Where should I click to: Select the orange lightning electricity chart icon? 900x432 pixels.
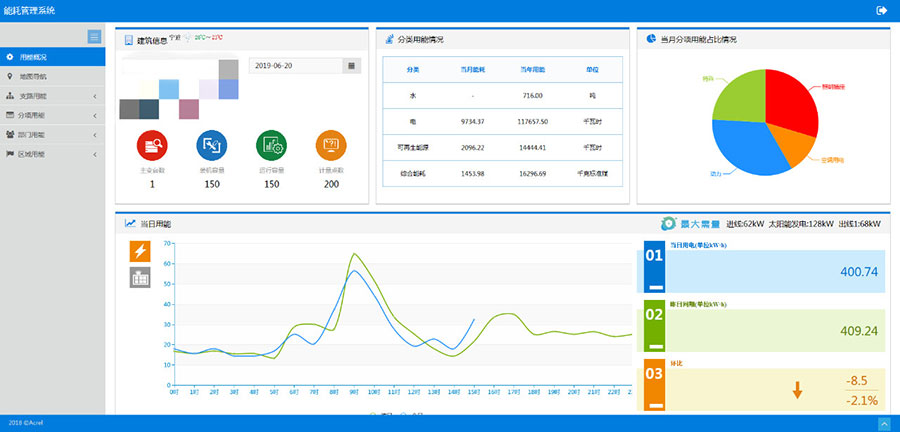coord(140,251)
